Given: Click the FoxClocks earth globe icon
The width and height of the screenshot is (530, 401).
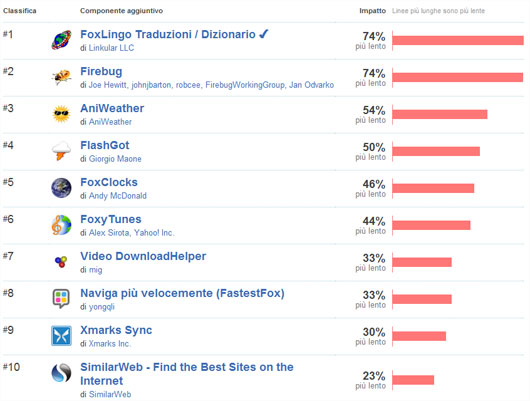Looking at the screenshot, I should pos(62,188).
